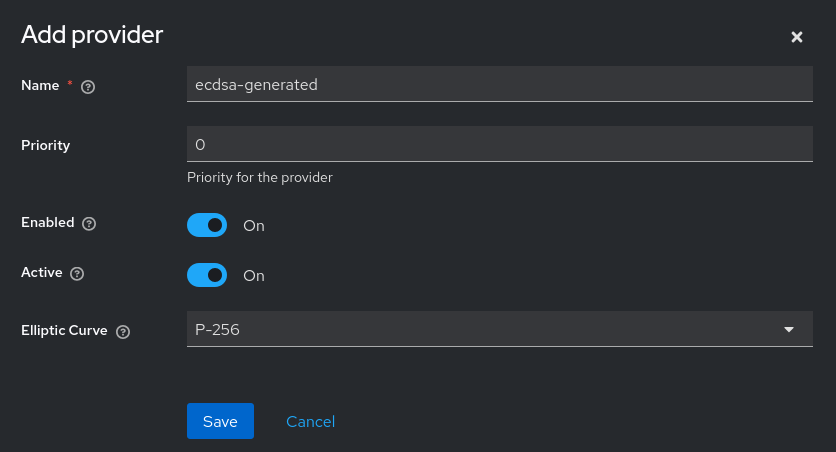This screenshot has width=836, height=452.
Task: Toggle the Enabled switch off
Action: pyautogui.click(x=207, y=225)
